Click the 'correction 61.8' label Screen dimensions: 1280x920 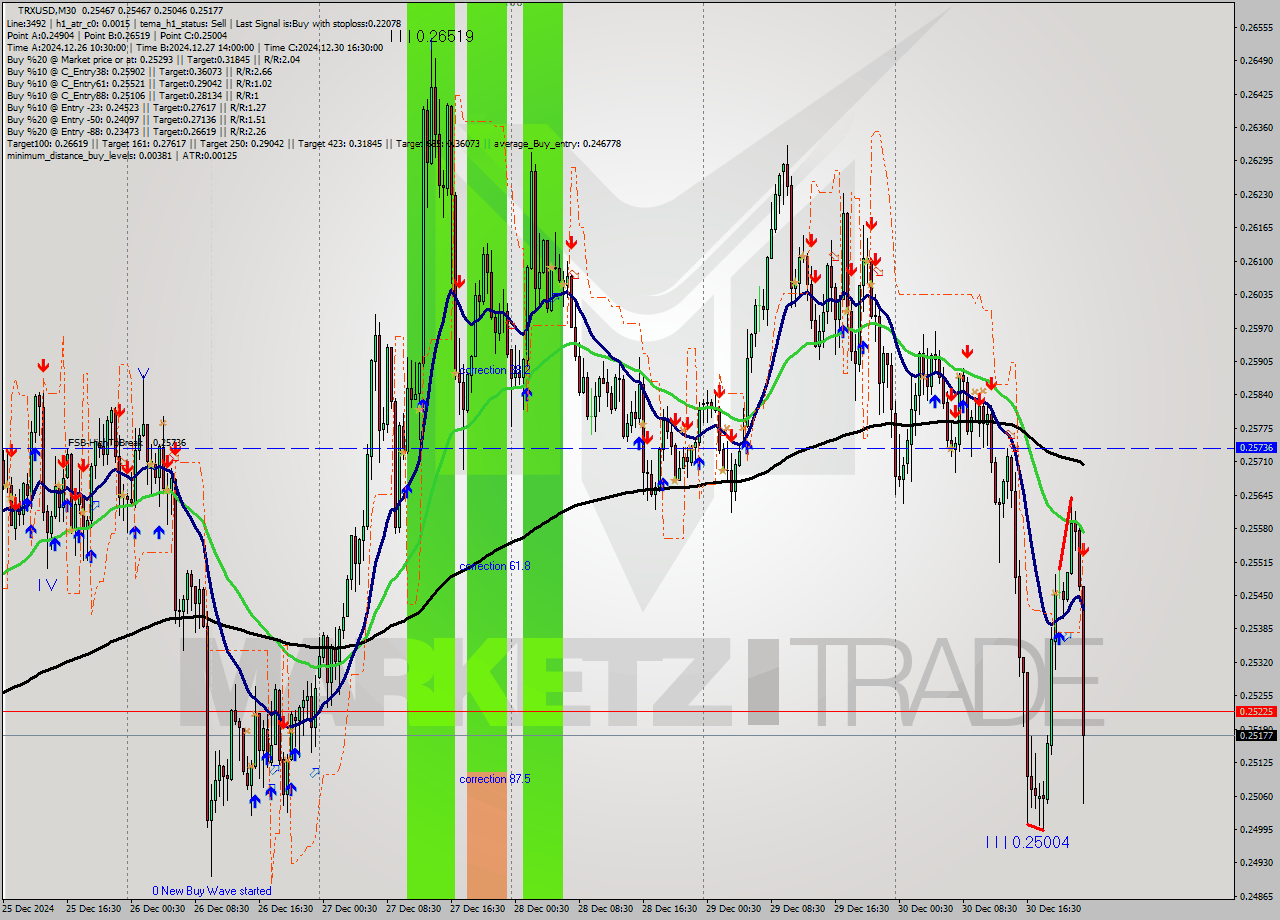494,566
